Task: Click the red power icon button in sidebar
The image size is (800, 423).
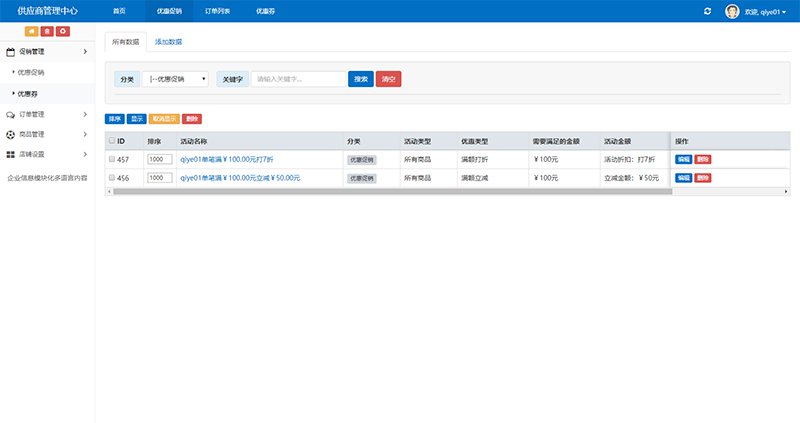Action: [x=63, y=32]
